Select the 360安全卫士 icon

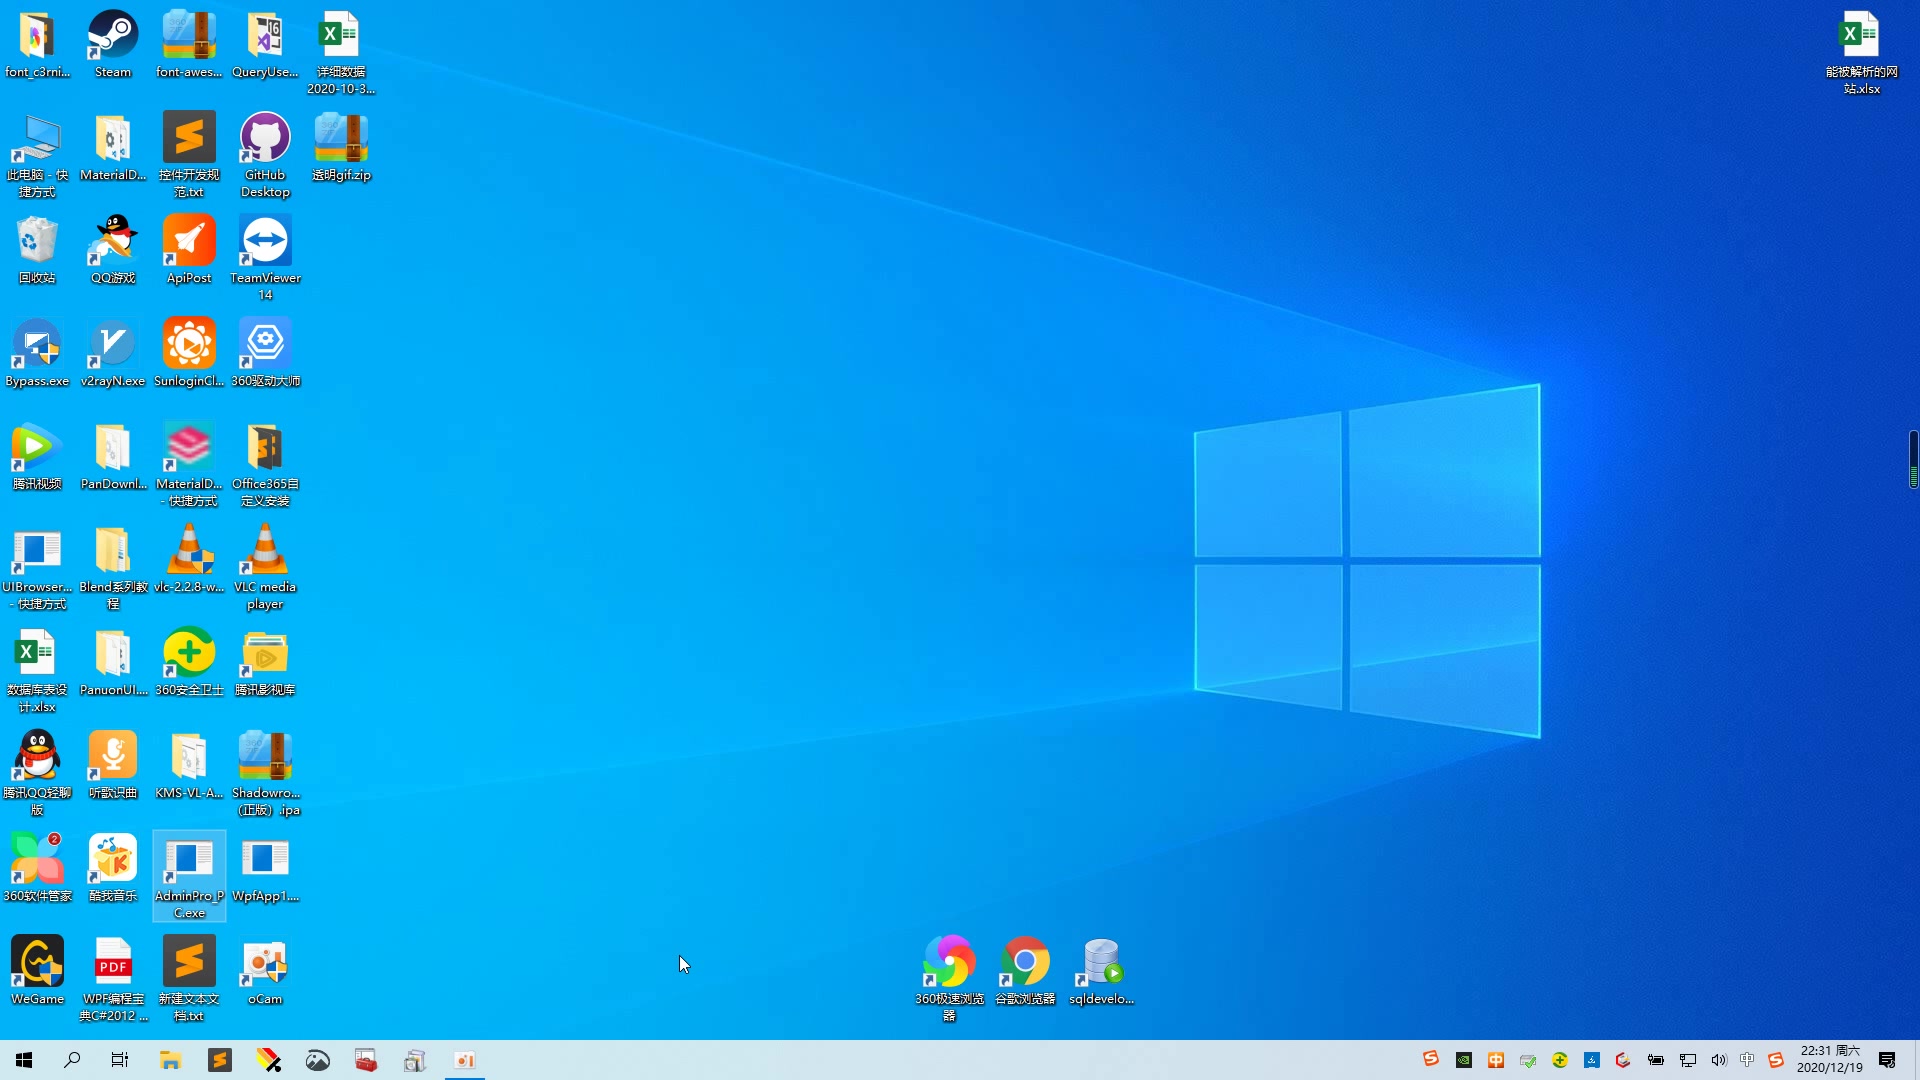click(x=189, y=663)
